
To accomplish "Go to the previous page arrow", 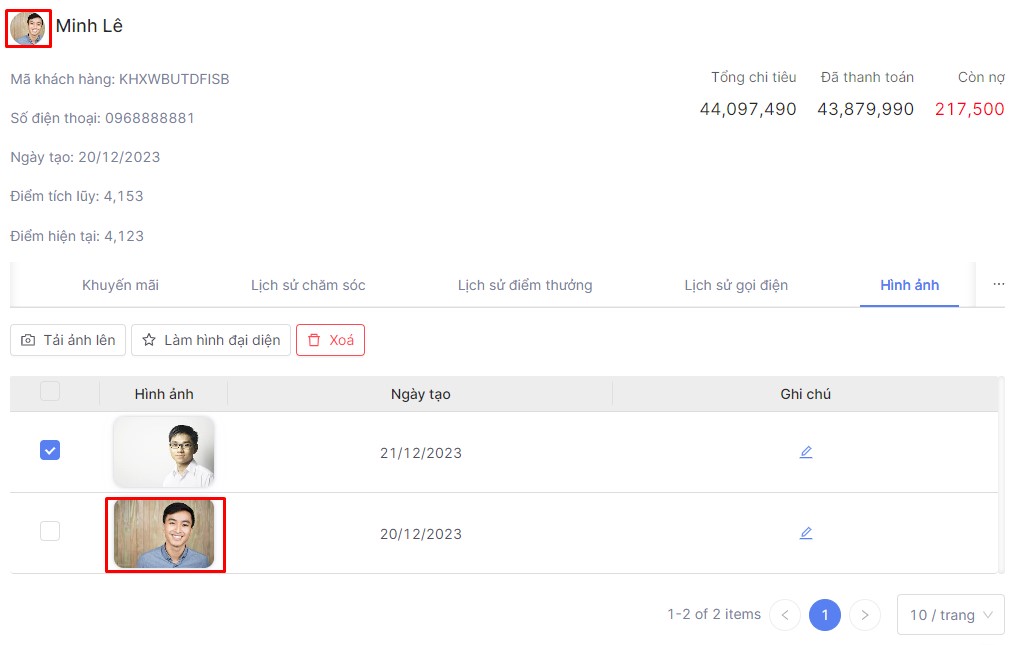I will 785,615.
